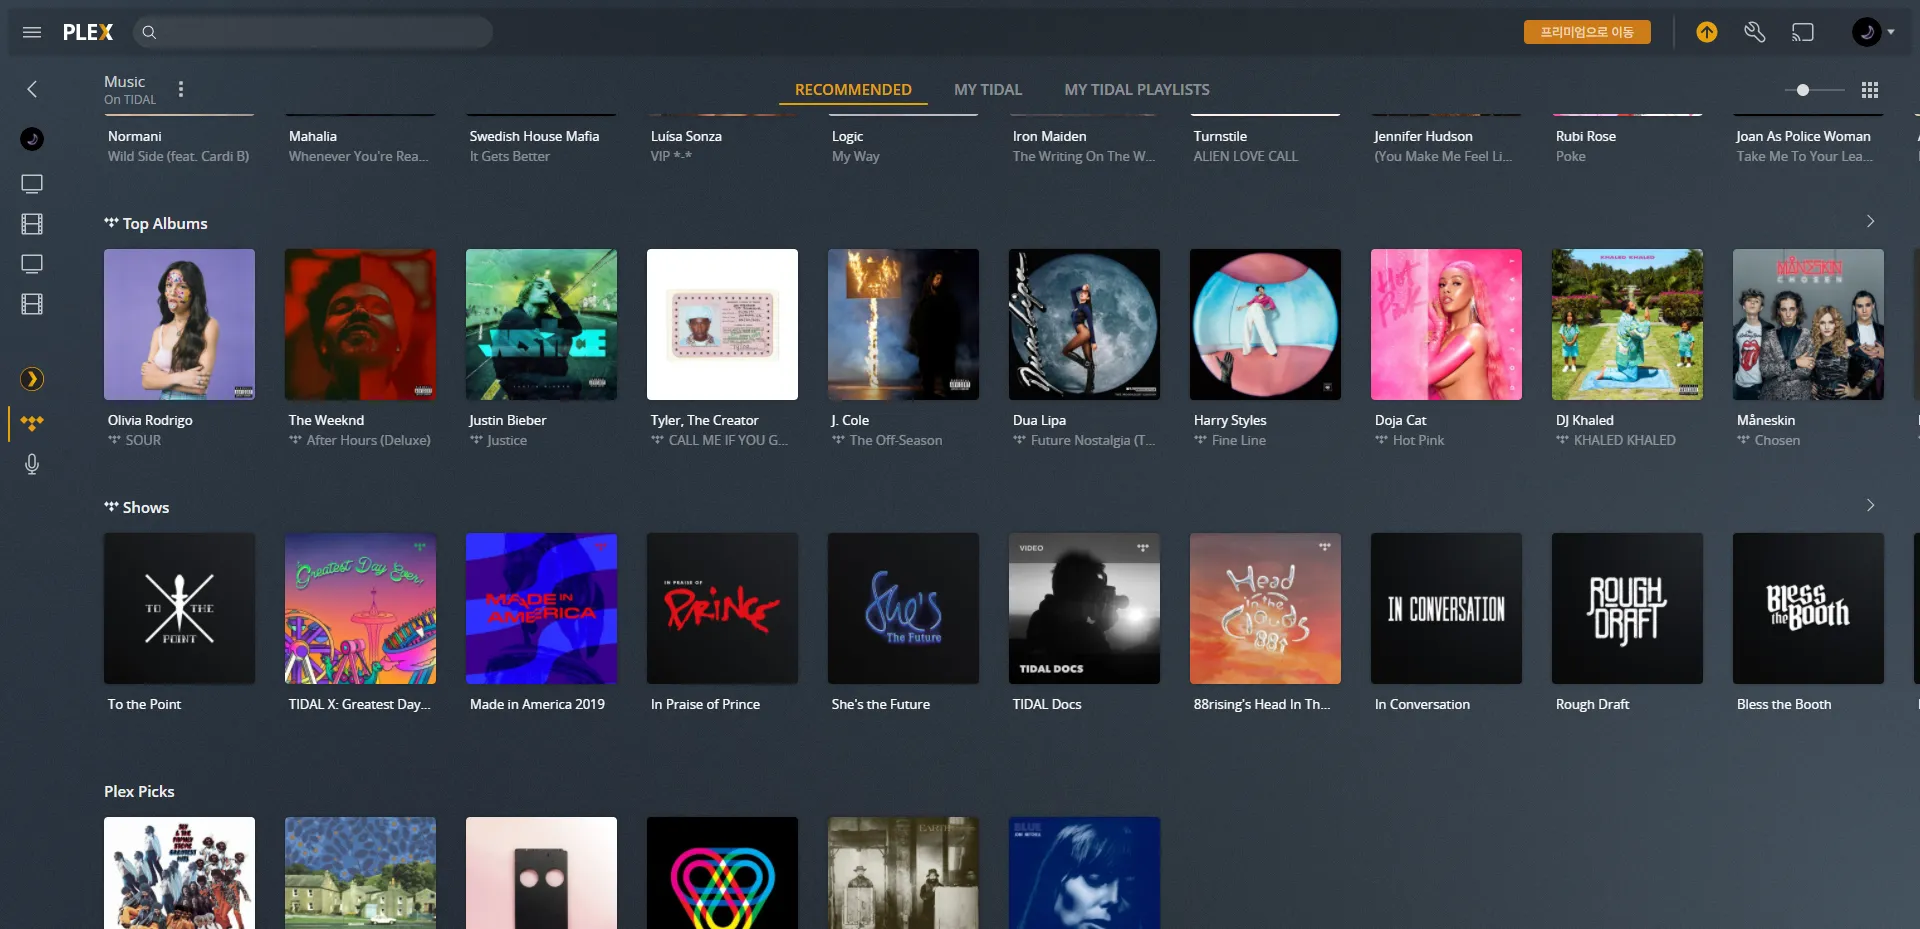The width and height of the screenshot is (1920, 929).
Task: Expand Top Albums with right chevron
Action: coord(1870,221)
